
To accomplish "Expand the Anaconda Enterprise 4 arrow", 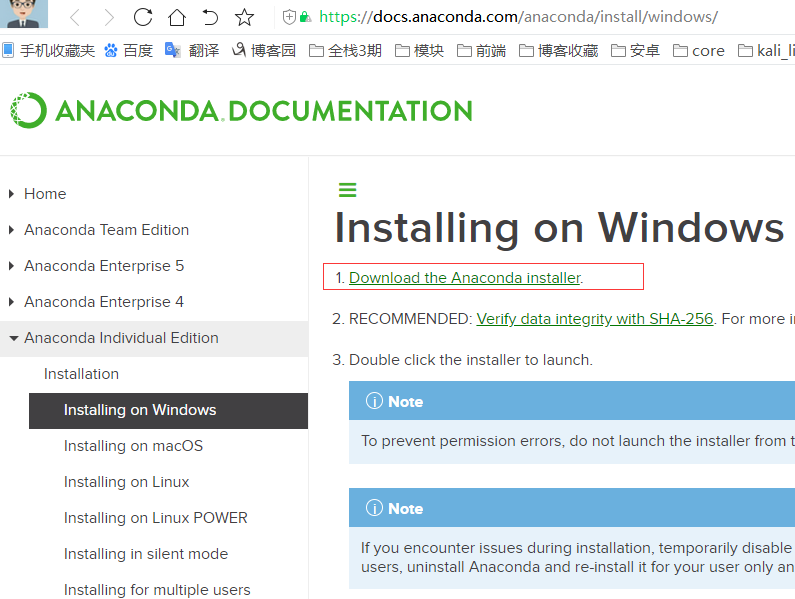I will pos(12,302).
